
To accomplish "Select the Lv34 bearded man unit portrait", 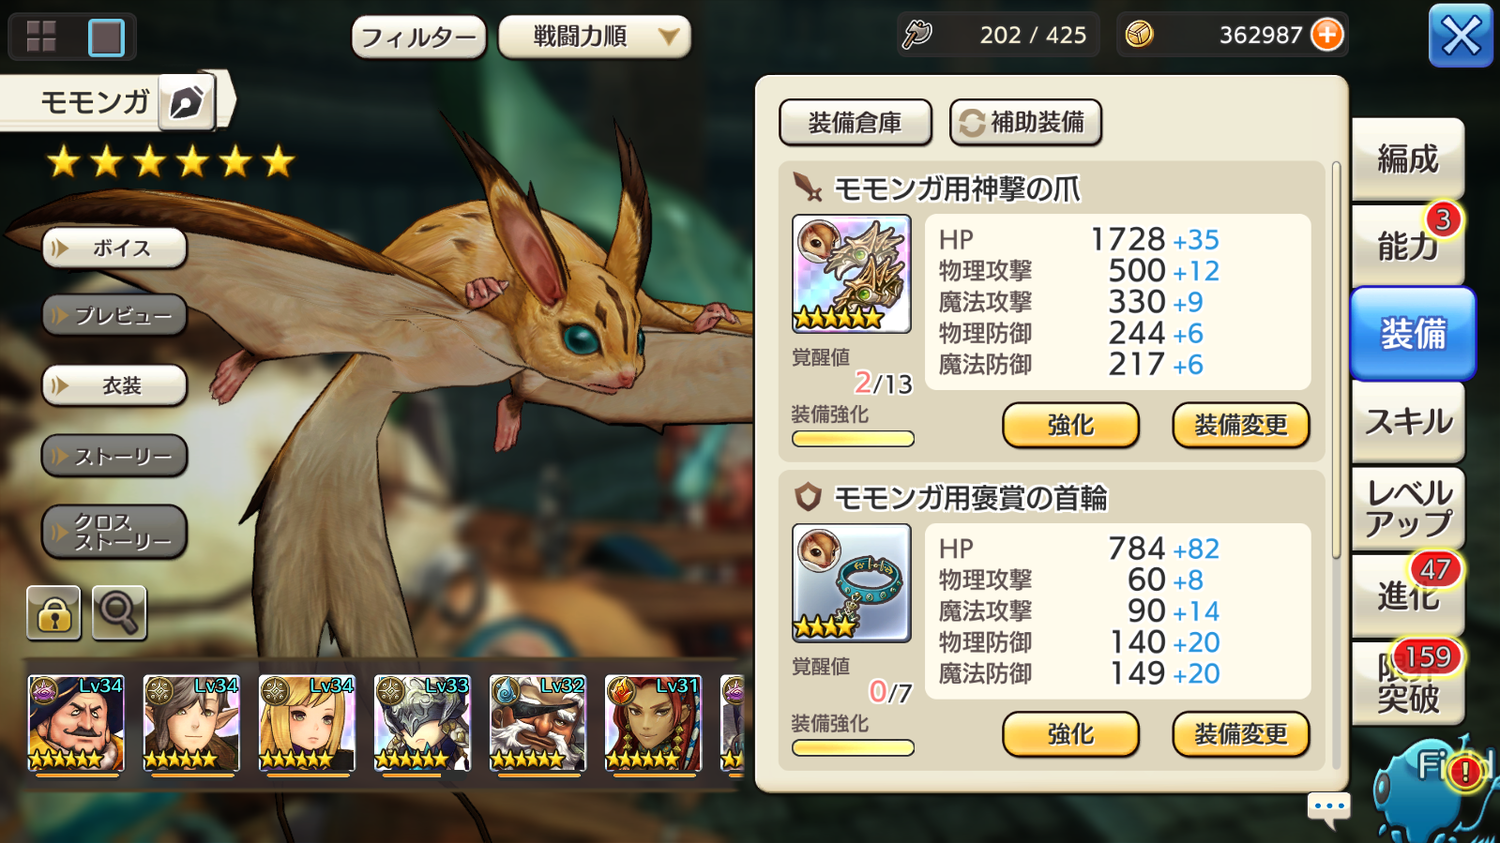I will pos(76,723).
